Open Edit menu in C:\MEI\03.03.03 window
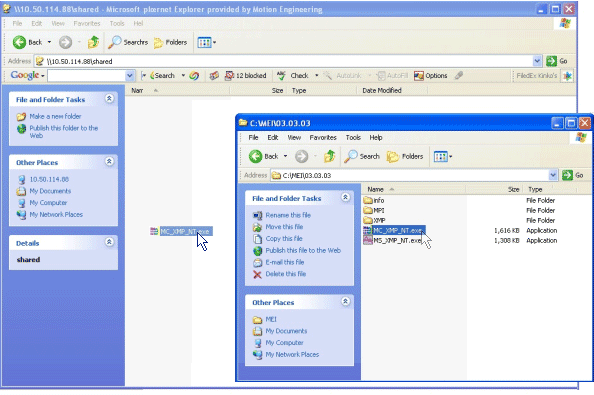Viewport: 594px width, 395px height. 273,137
